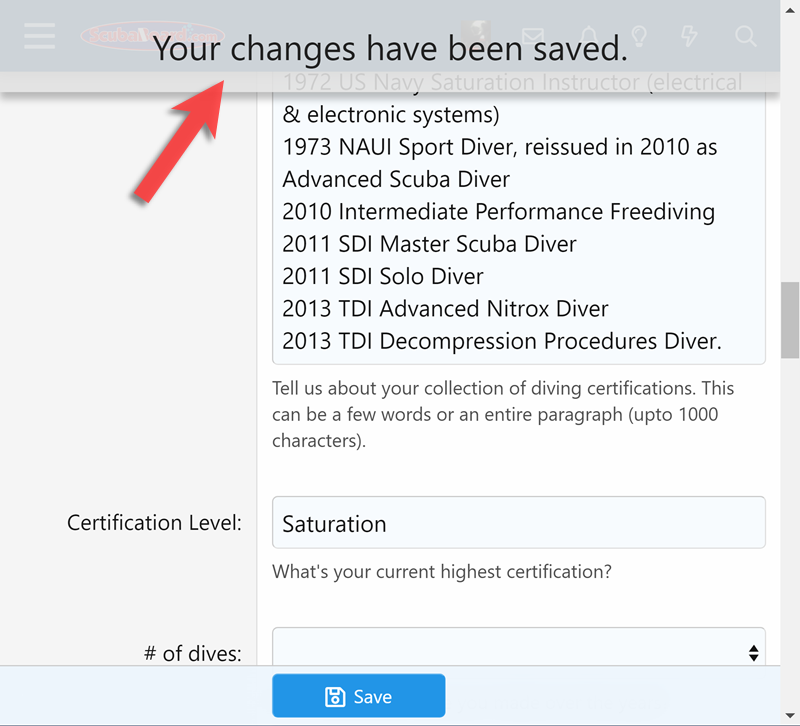Click the Save button
This screenshot has height=726, width=800.
pyautogui.click(x=359, y=696)
